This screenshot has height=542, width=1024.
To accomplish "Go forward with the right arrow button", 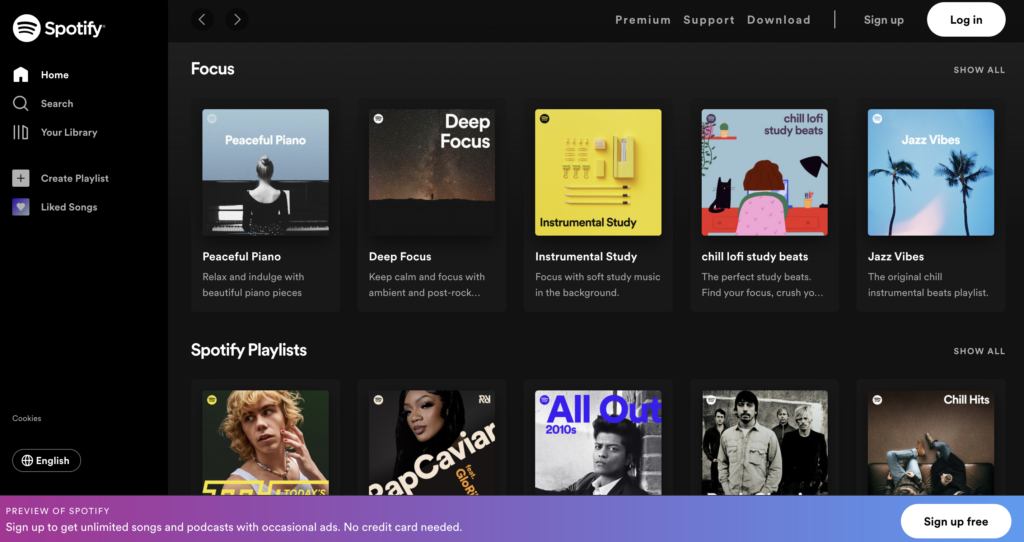I will click(x=237, y=20).
